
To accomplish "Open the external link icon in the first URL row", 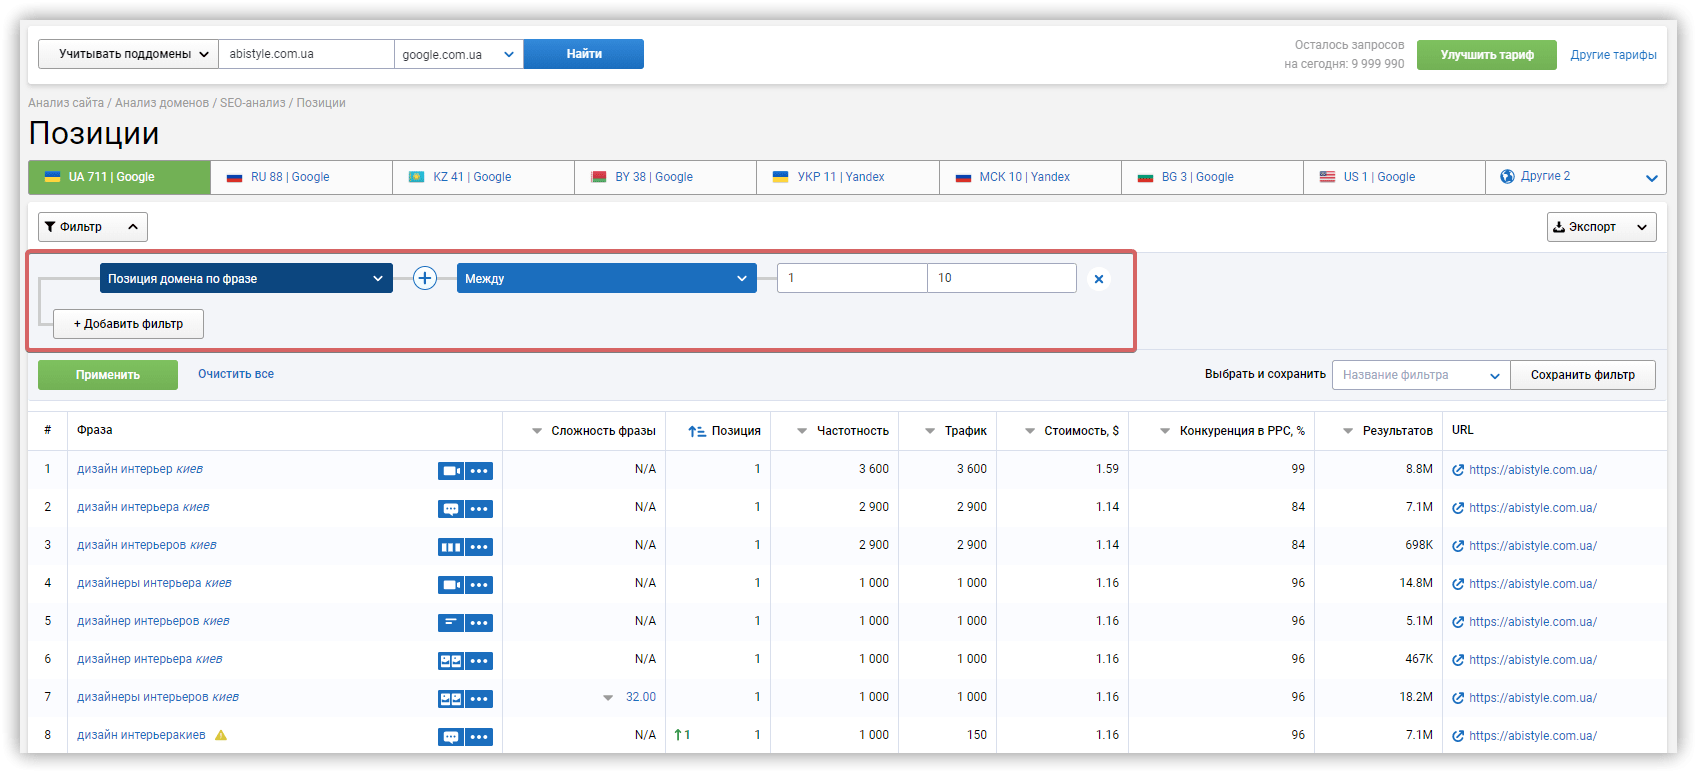I will 1458,470.
